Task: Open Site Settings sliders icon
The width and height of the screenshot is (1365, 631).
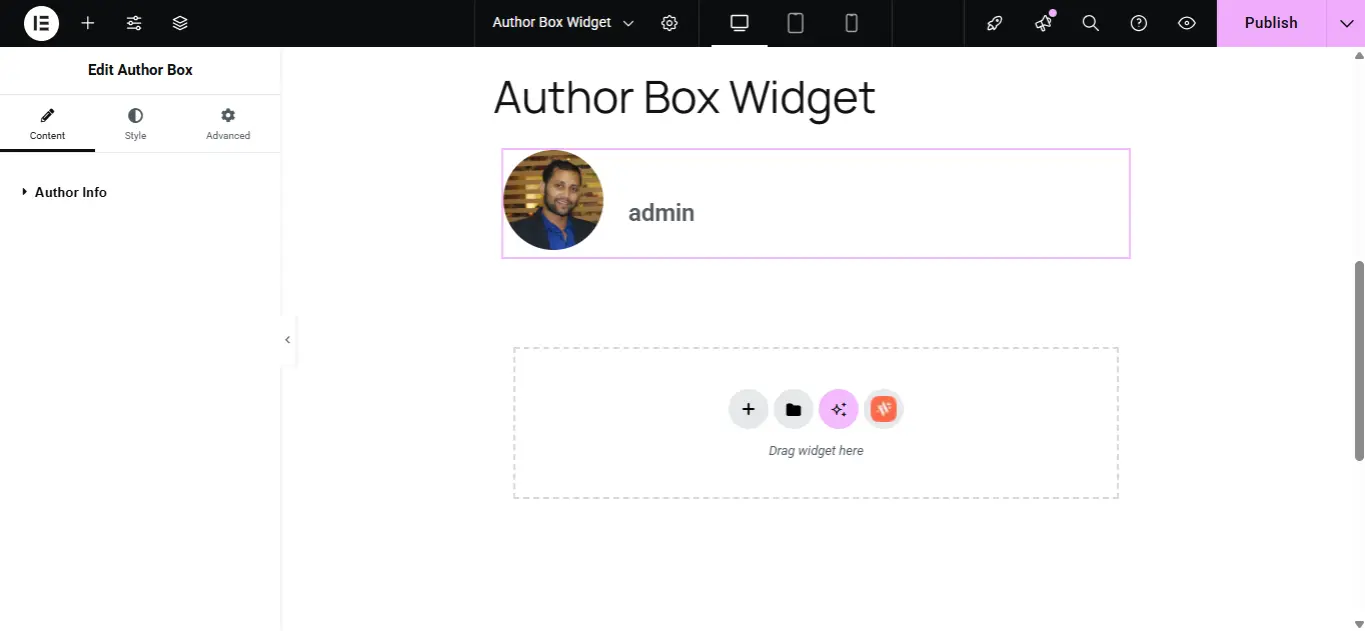Action: point(134,23)
